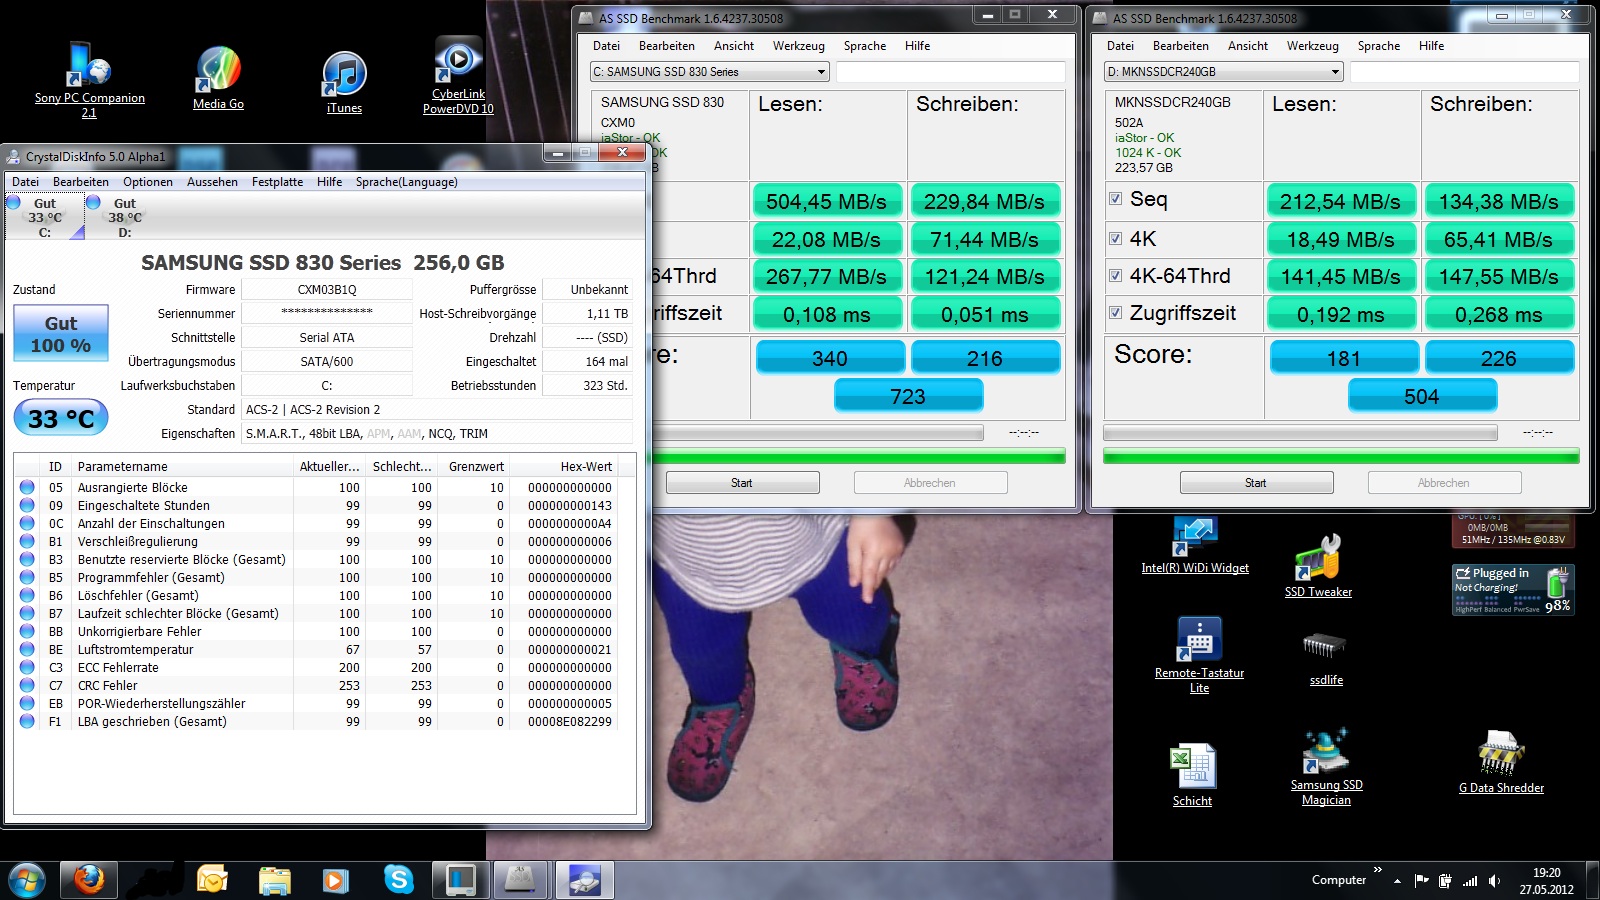The width and height of the screenshot is (1600, 900).
Task: Open Windows Explorer from the taskbar
Action: (x=274, y=880)
